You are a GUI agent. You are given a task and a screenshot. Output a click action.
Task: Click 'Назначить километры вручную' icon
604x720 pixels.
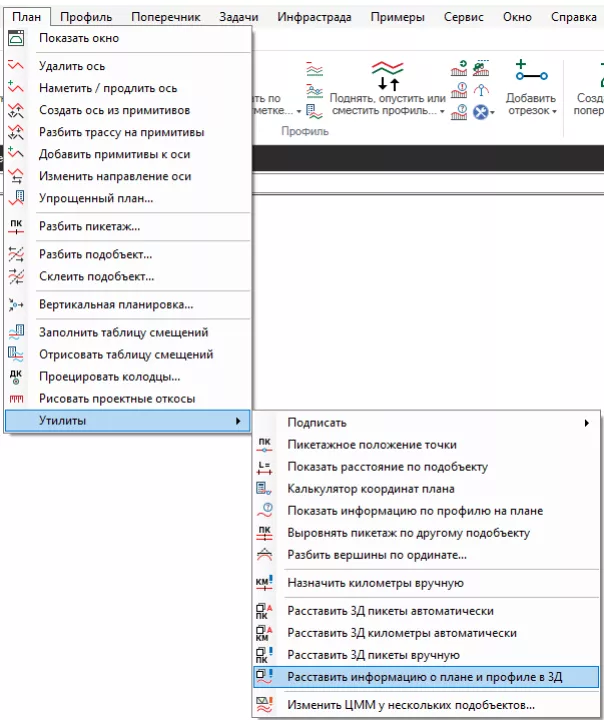[x=264, y=583]
